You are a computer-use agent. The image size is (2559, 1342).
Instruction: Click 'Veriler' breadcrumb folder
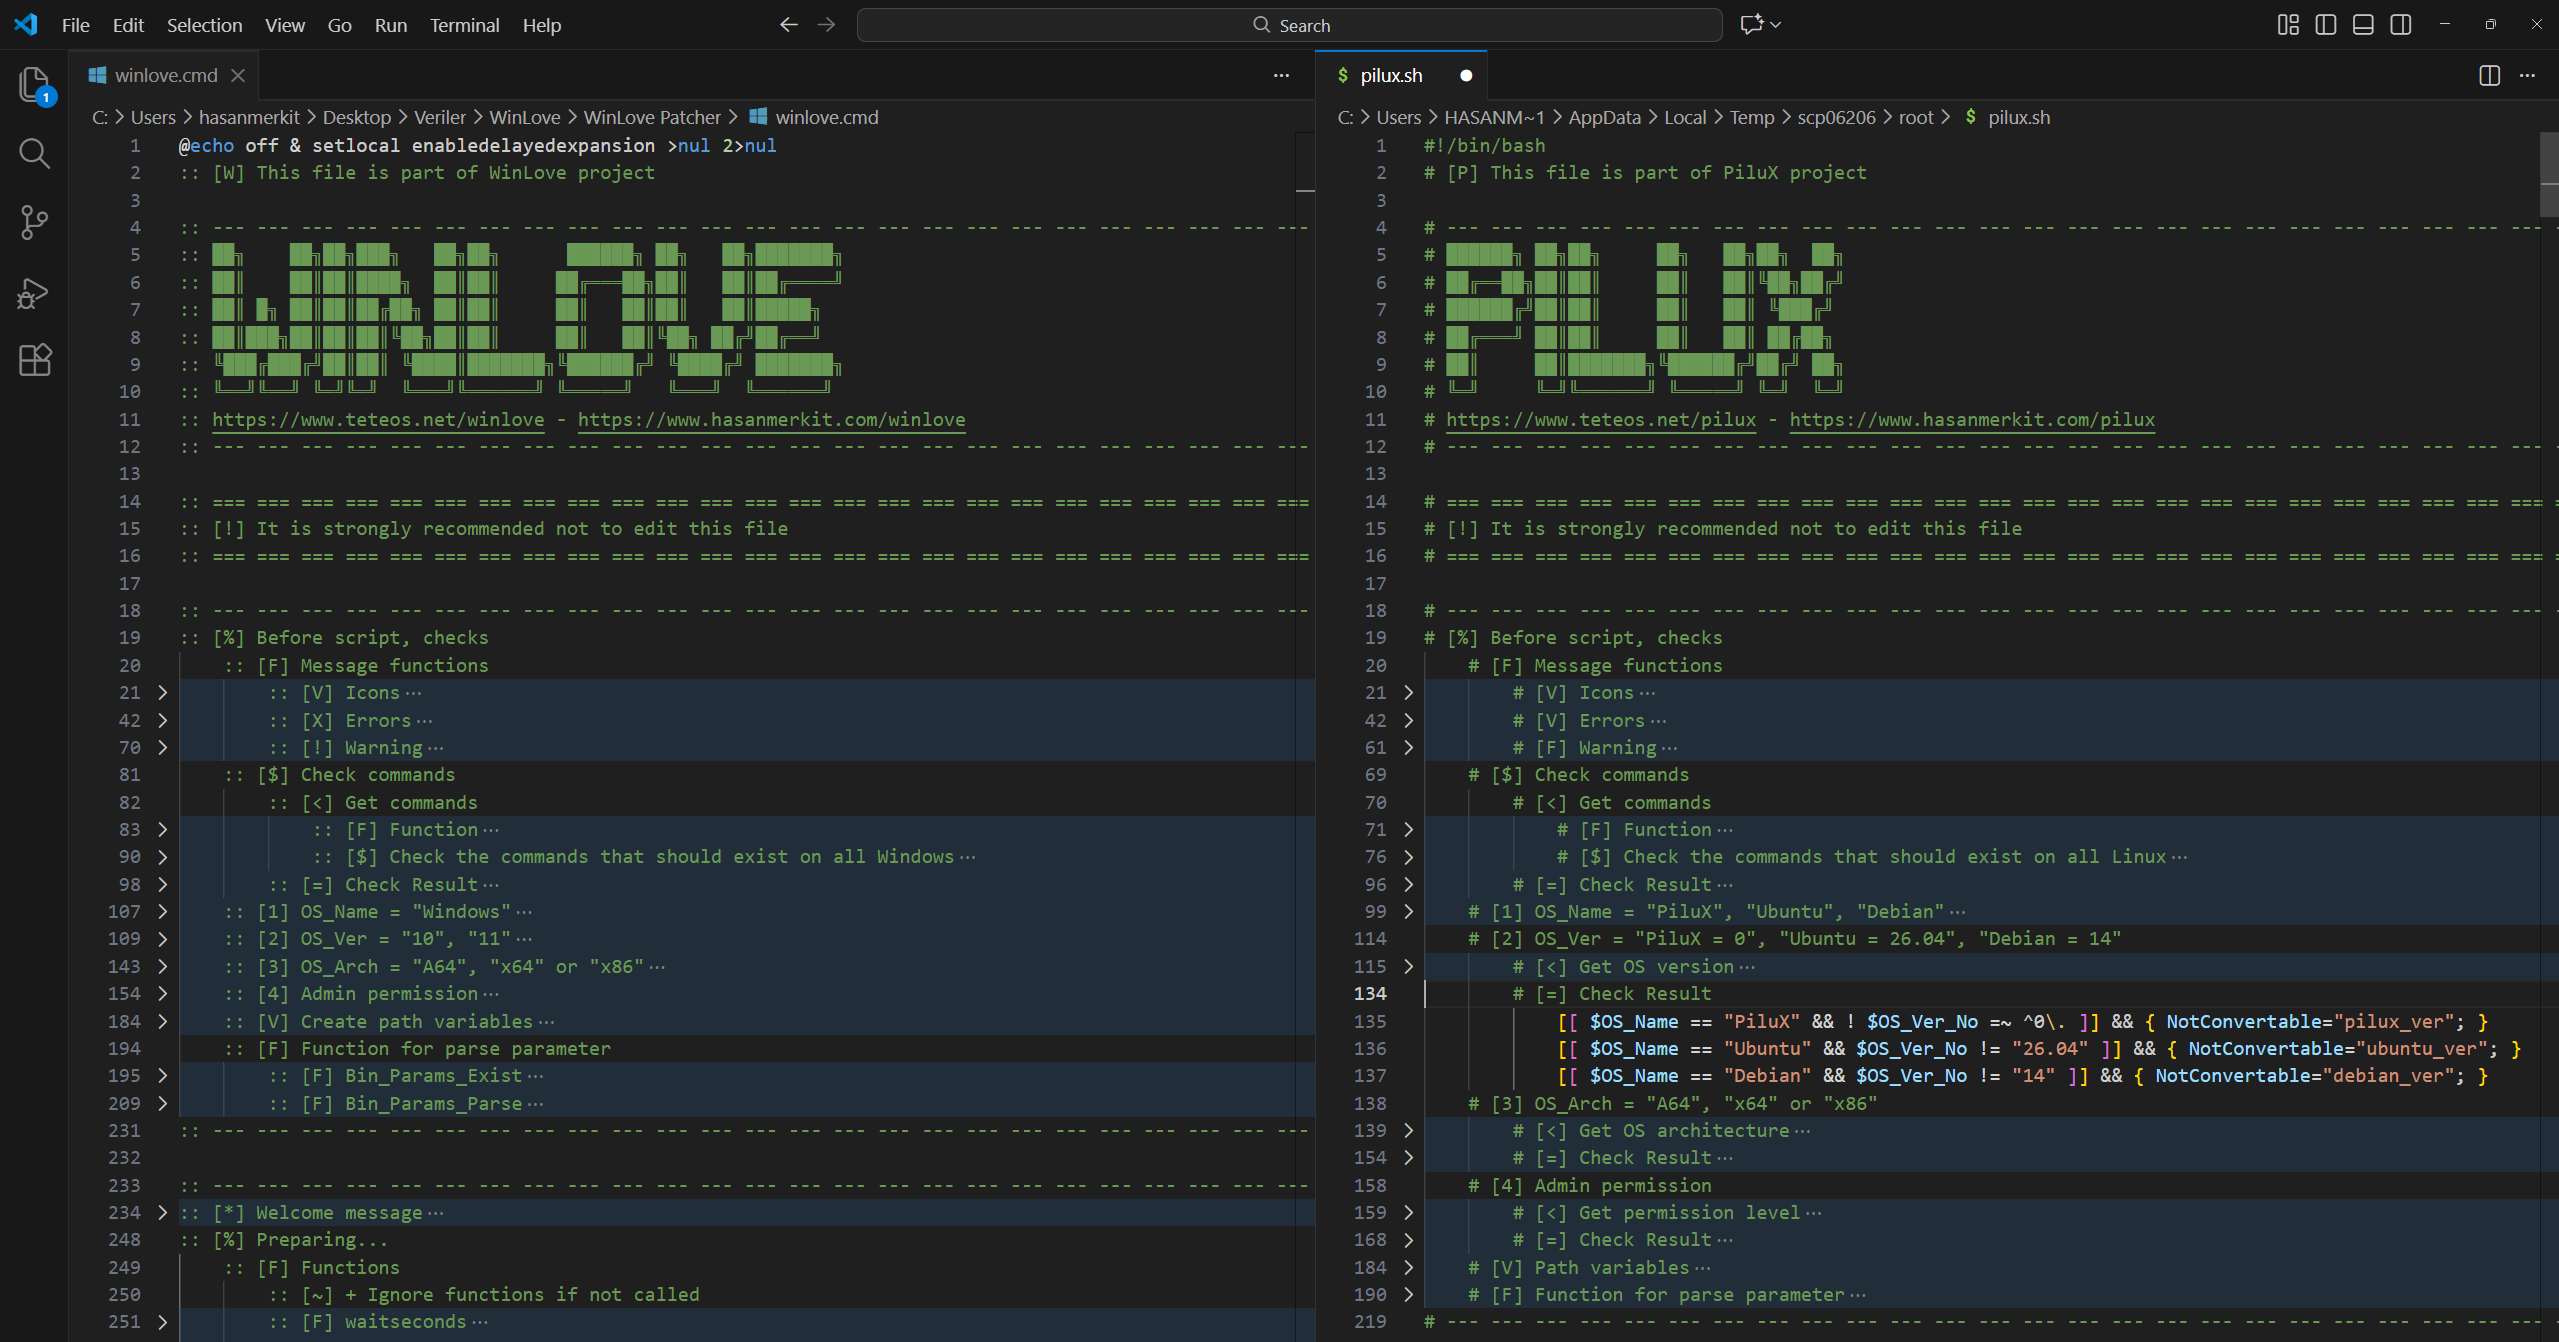440,117
